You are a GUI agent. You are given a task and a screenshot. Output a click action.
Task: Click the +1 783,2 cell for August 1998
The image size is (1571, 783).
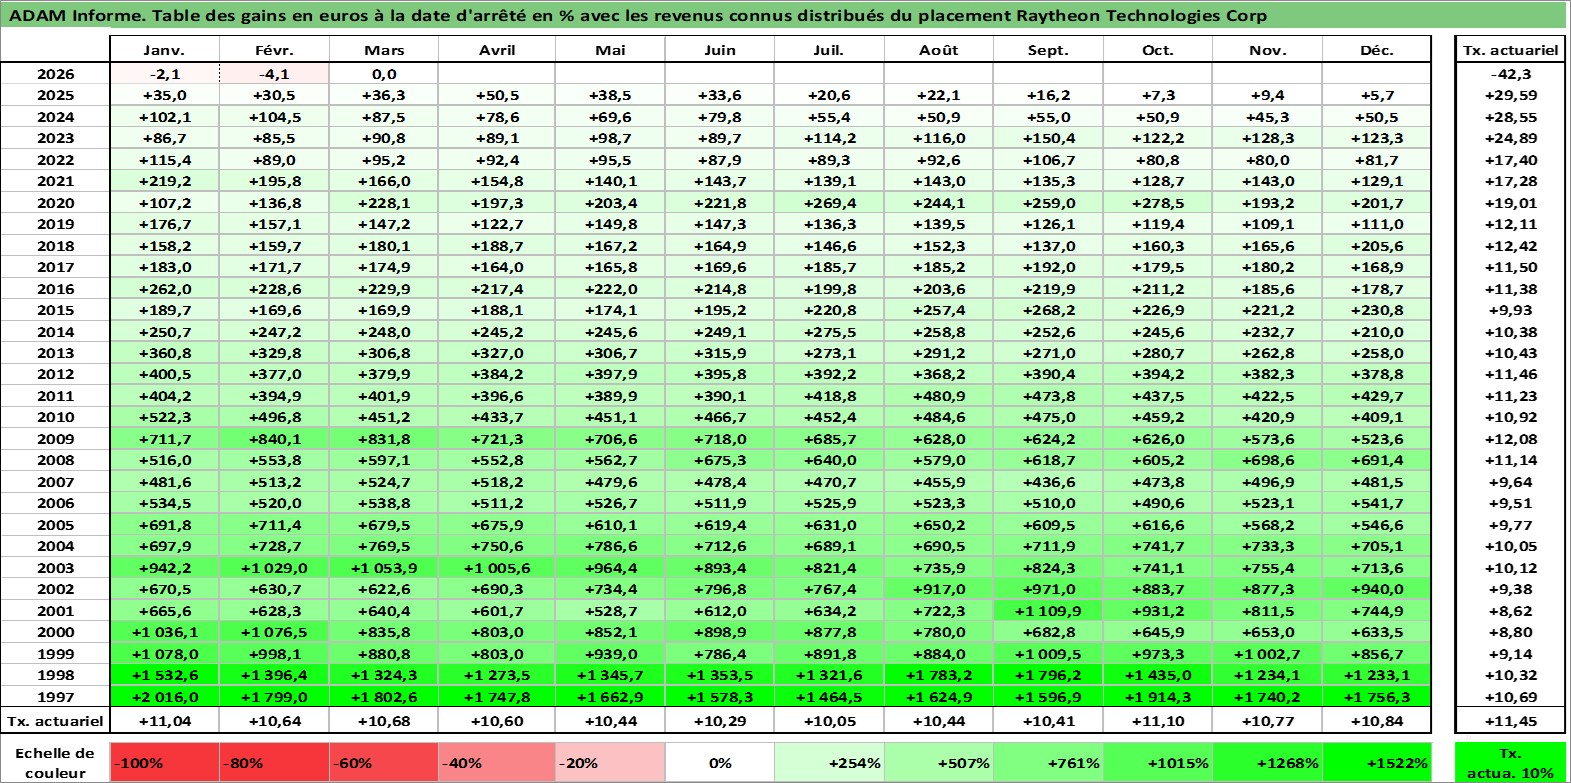pos(938,675)
